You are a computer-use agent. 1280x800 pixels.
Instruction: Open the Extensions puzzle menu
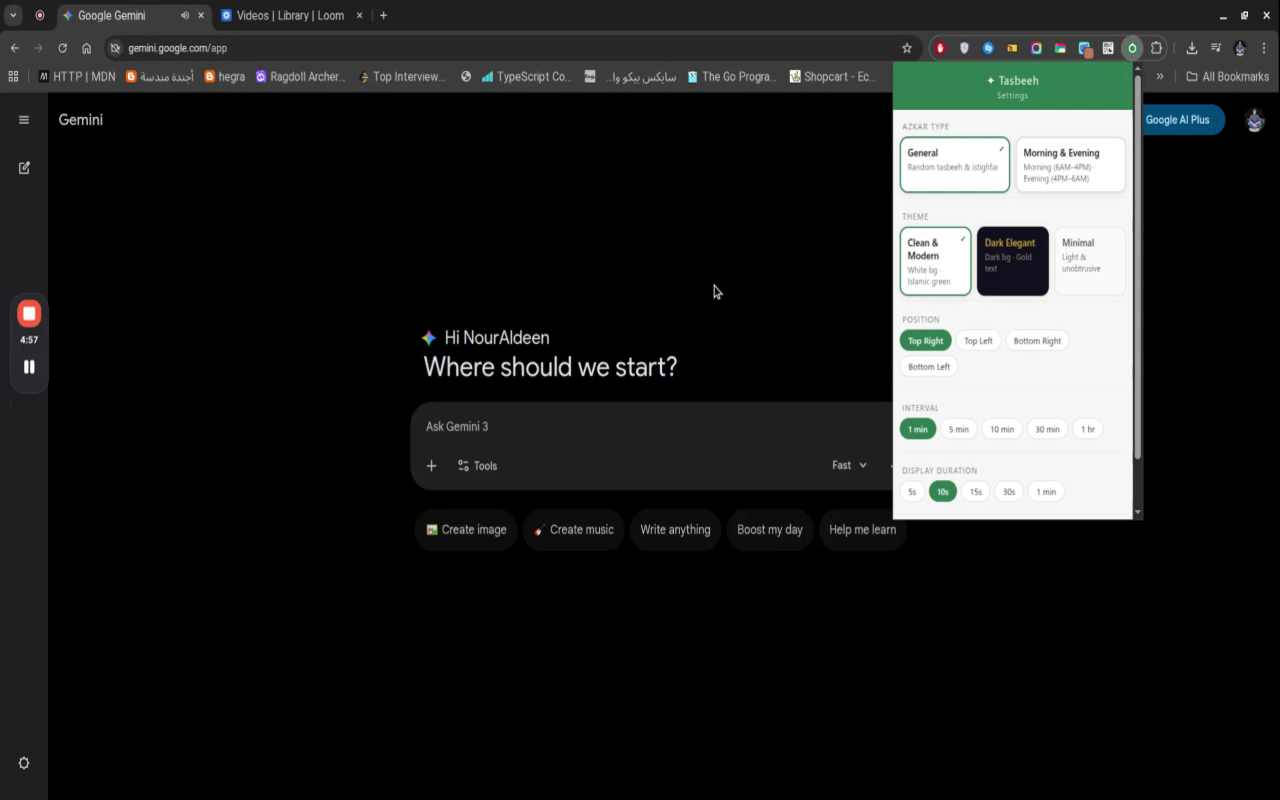pos(1157,48)
